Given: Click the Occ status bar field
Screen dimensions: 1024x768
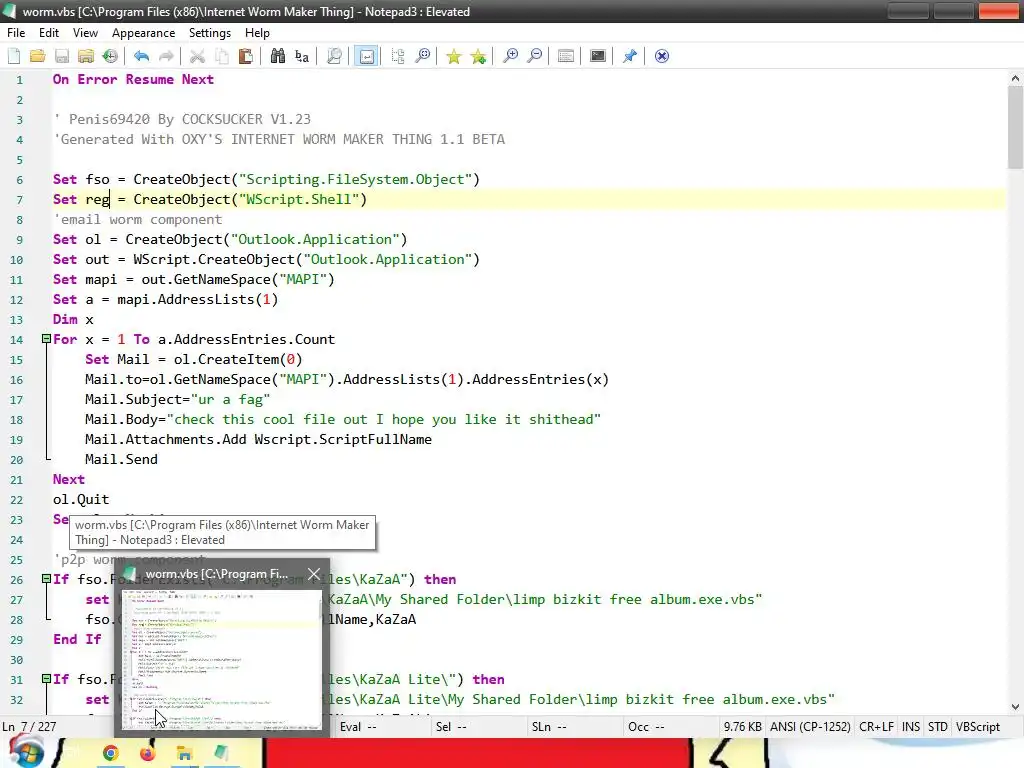Looking at the screenshot, I should 646,727.
